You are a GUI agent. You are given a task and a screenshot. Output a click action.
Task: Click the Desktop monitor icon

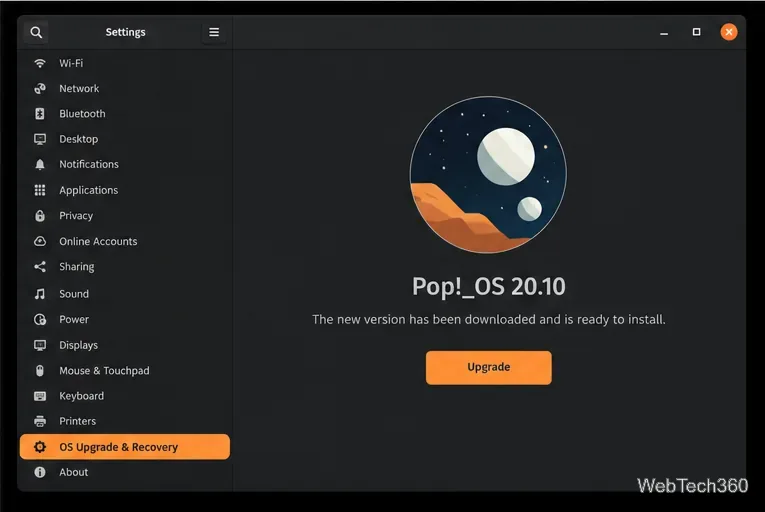pyautogui.click(x=40, y=139)
